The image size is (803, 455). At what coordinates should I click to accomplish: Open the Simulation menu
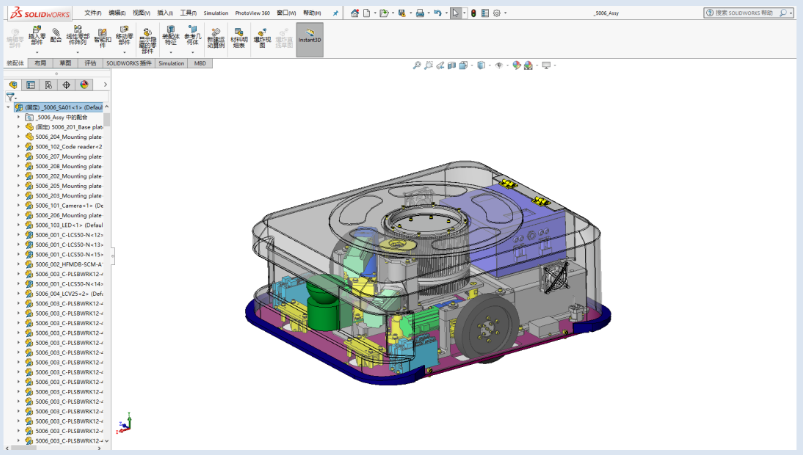[216, 13]
